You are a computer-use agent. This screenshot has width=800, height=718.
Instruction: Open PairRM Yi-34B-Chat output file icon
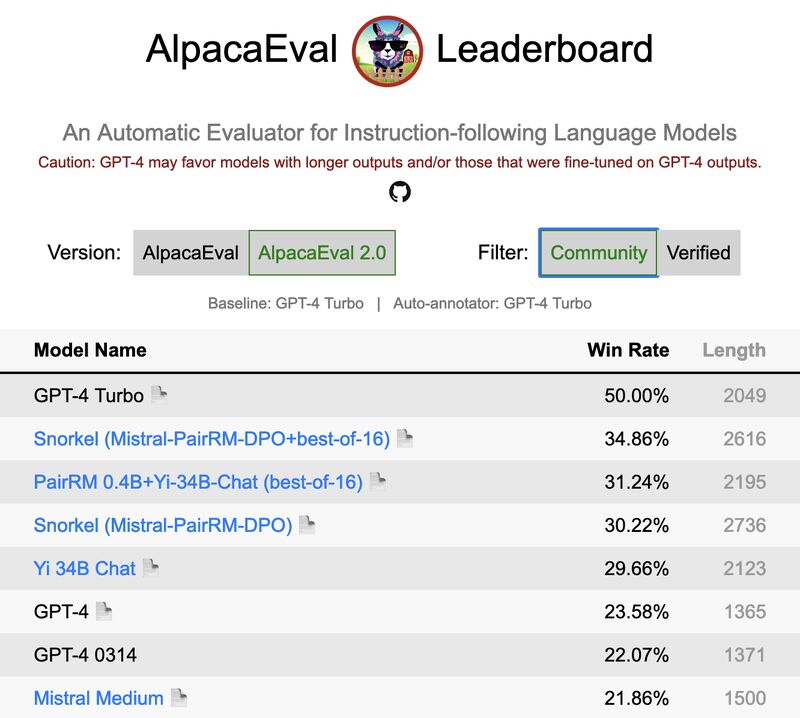pos(378,481)
